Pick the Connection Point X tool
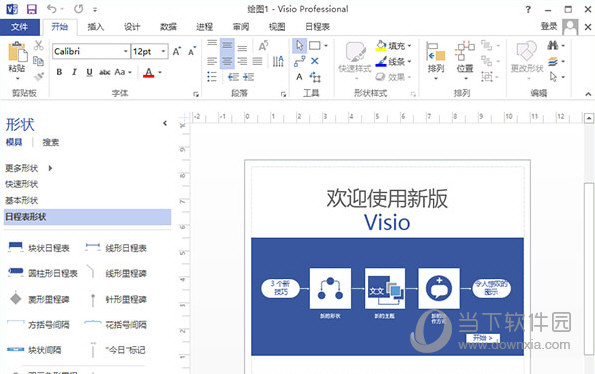 pyautogui.click(x=315, y=61)
